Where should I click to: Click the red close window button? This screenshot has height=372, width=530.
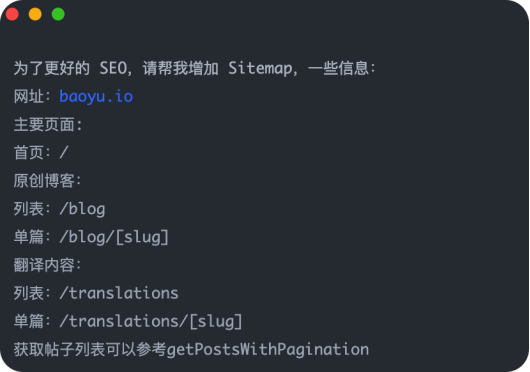(x=12, y=14)
